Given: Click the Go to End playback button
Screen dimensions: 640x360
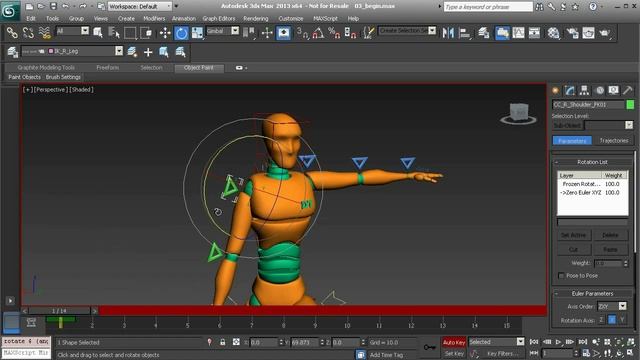Looking at the screenshot, I should (x=582, y=342).
